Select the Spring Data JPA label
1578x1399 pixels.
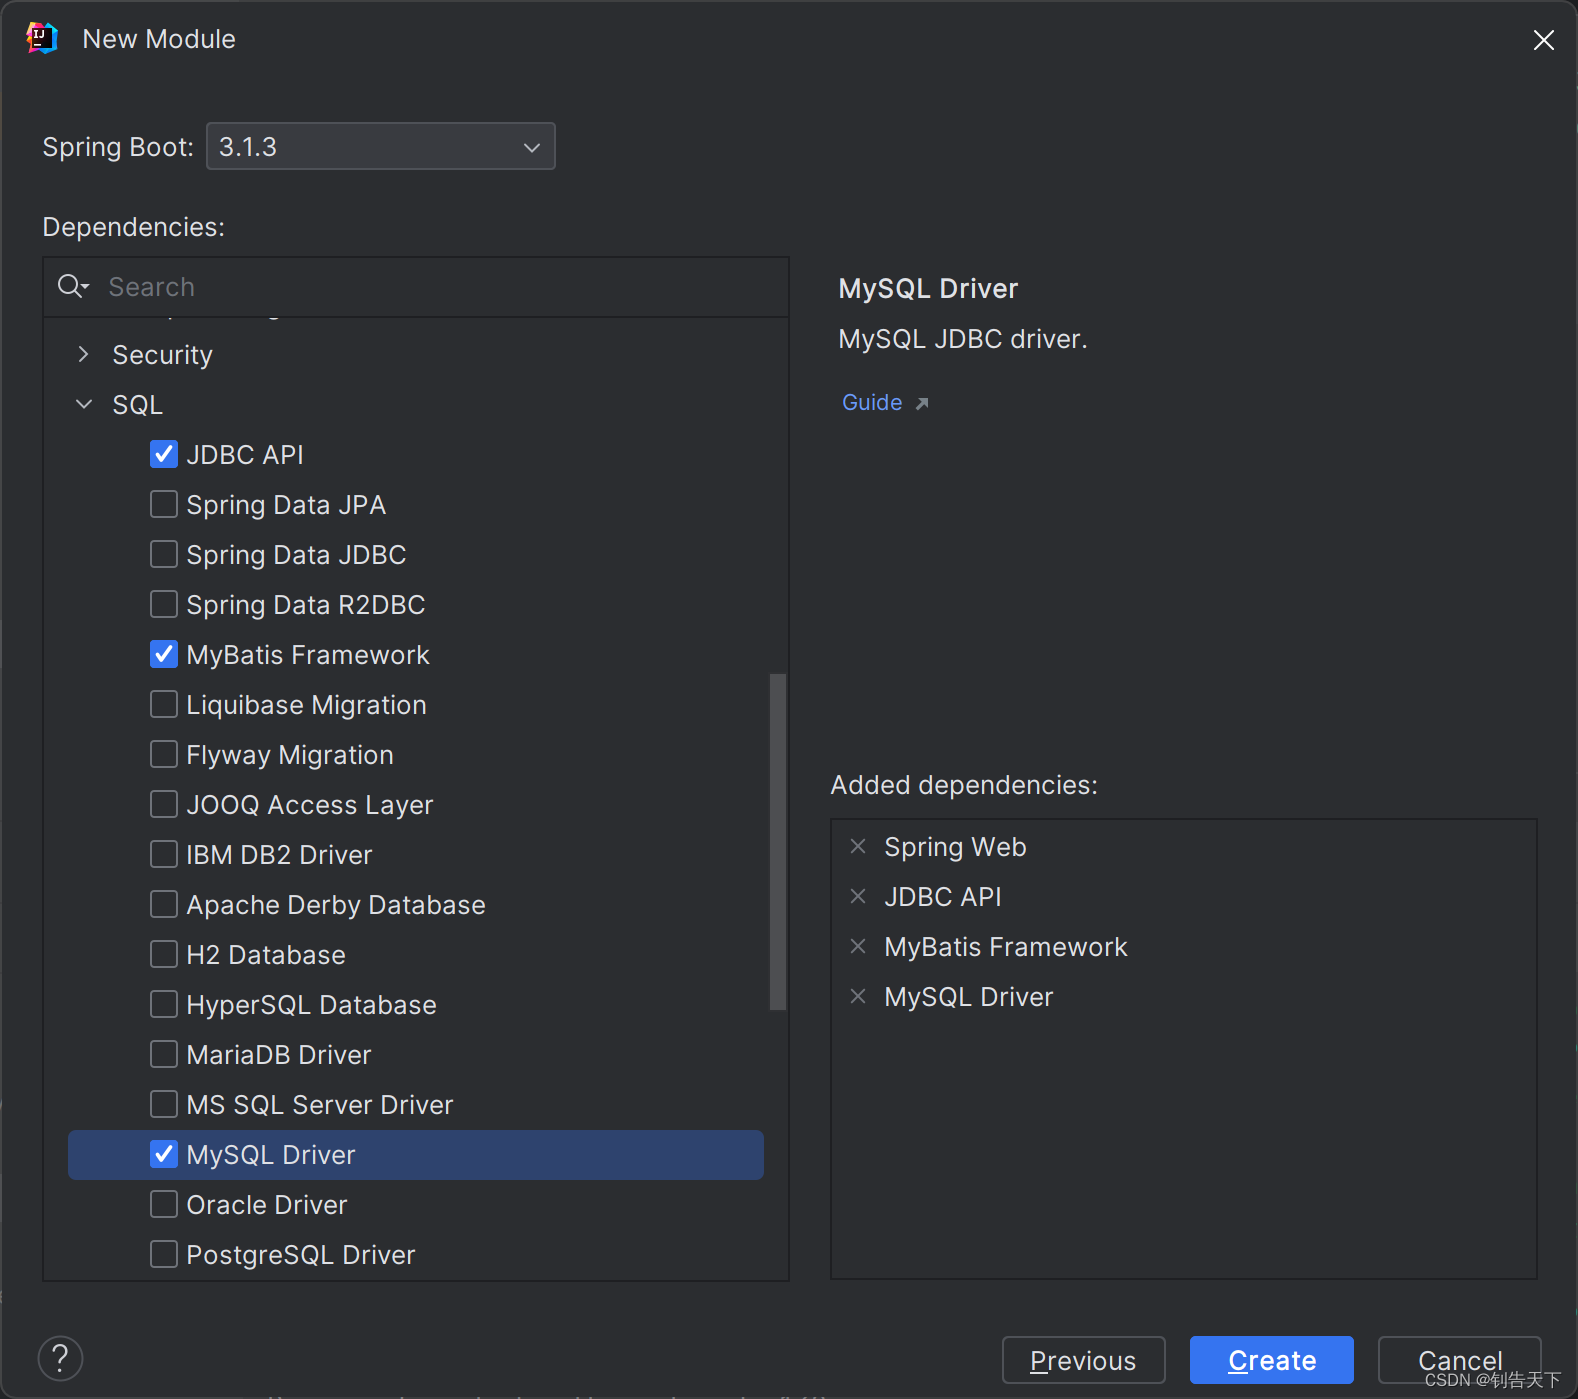[x=286, y=505]
